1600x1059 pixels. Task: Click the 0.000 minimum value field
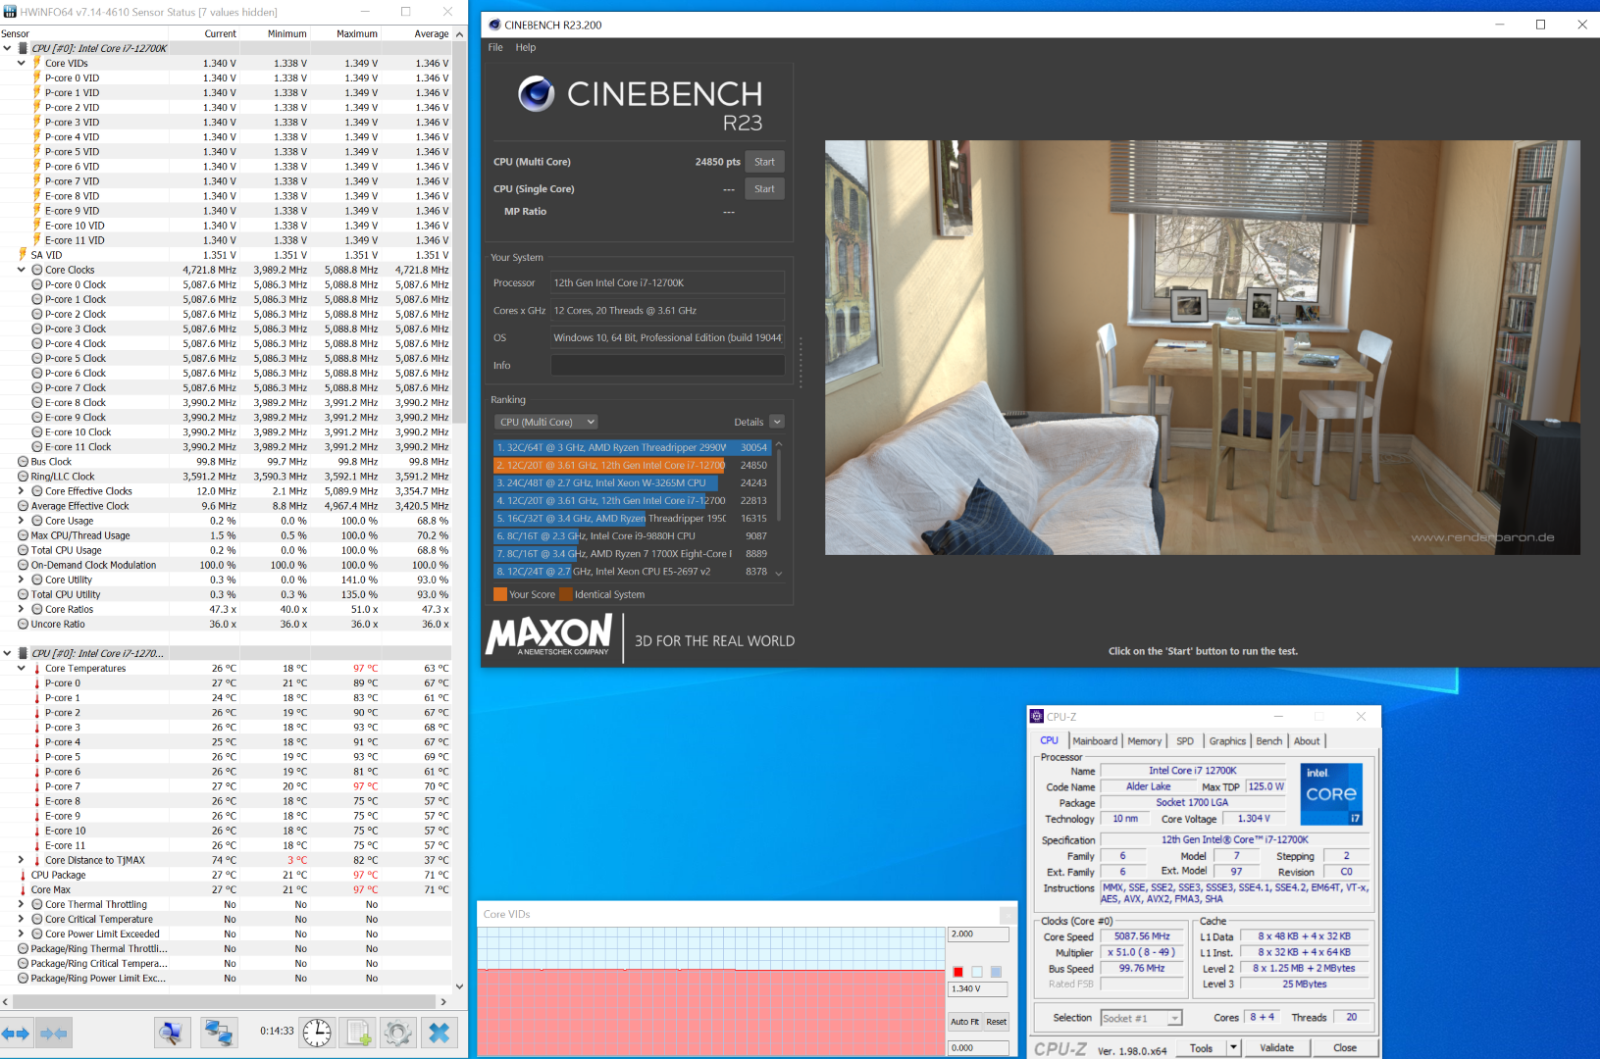(x=978, y=1048)
